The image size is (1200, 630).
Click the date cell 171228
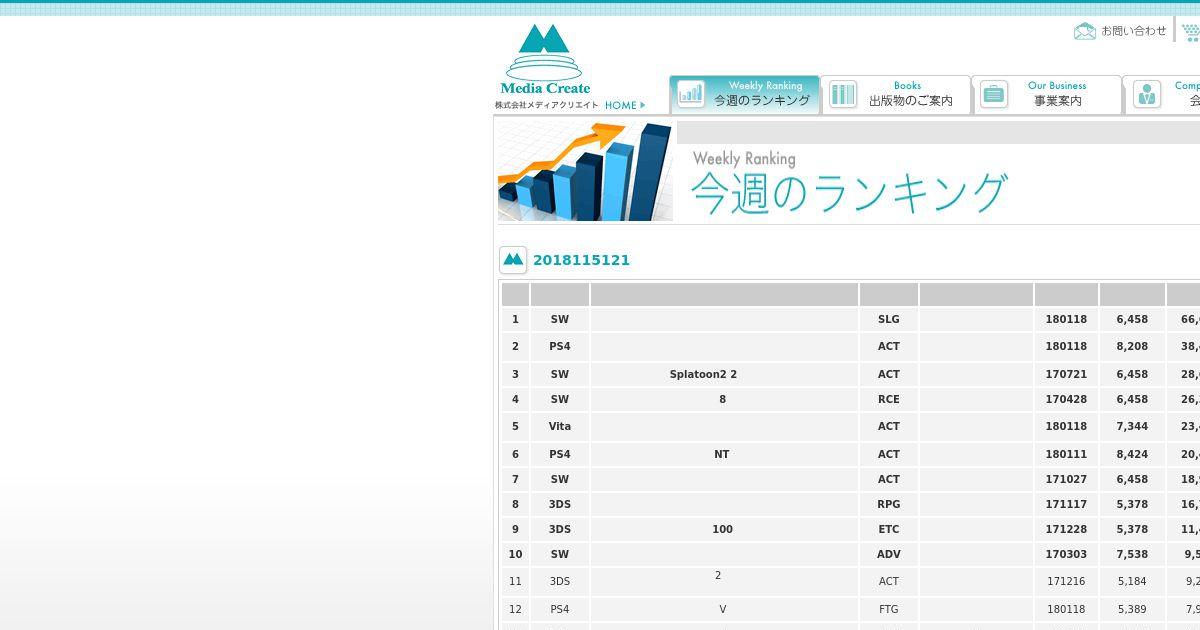pyautogui.click(x=1066, y=529)
